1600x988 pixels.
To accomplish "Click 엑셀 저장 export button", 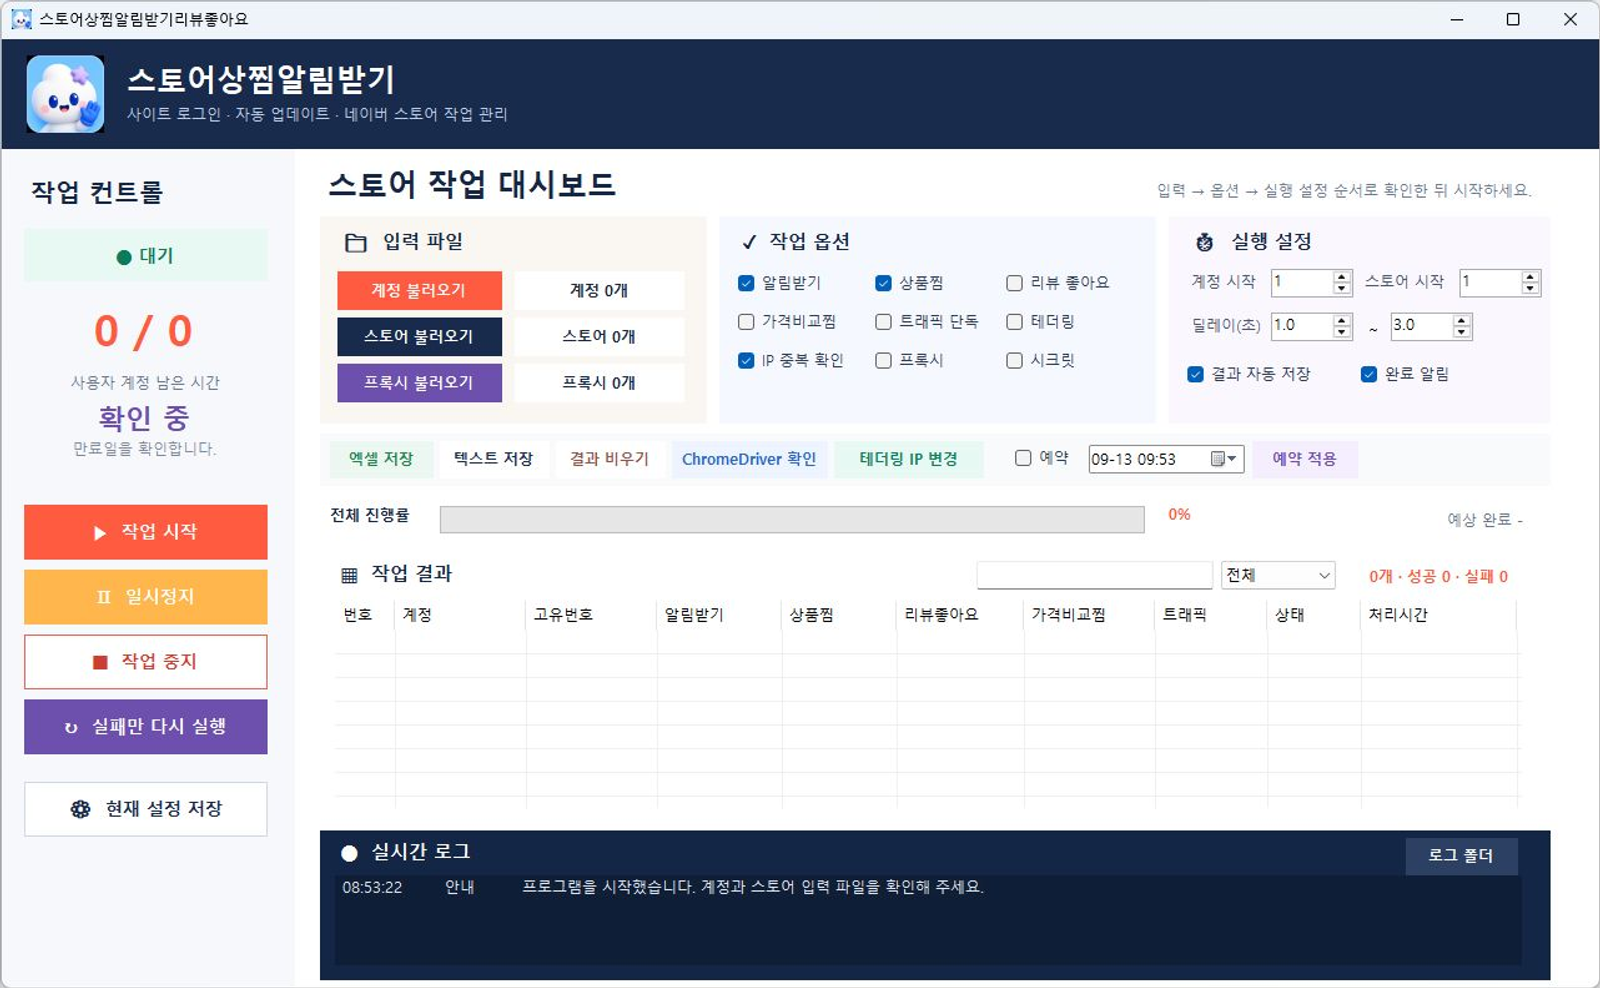I will 381,459.
